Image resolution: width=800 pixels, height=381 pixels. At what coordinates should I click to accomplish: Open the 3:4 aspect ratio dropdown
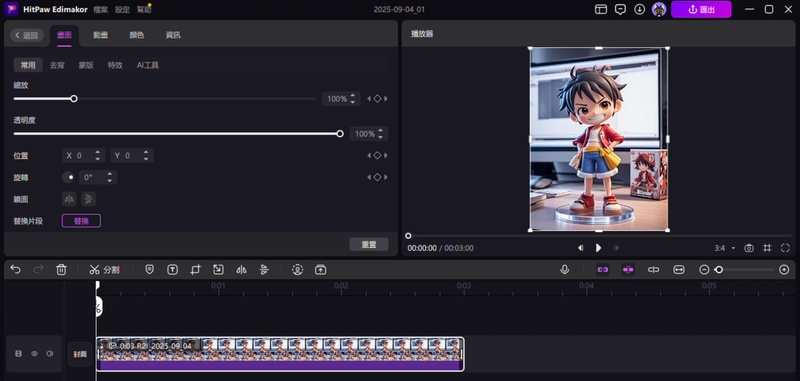click(726, 248)
